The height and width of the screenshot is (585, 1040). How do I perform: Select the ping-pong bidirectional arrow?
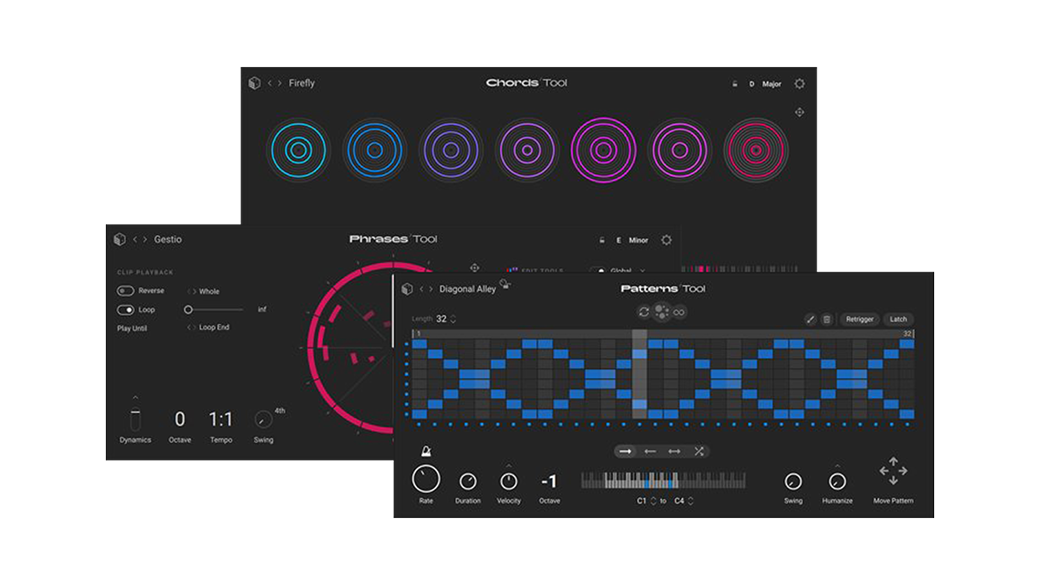pos(675,451)
